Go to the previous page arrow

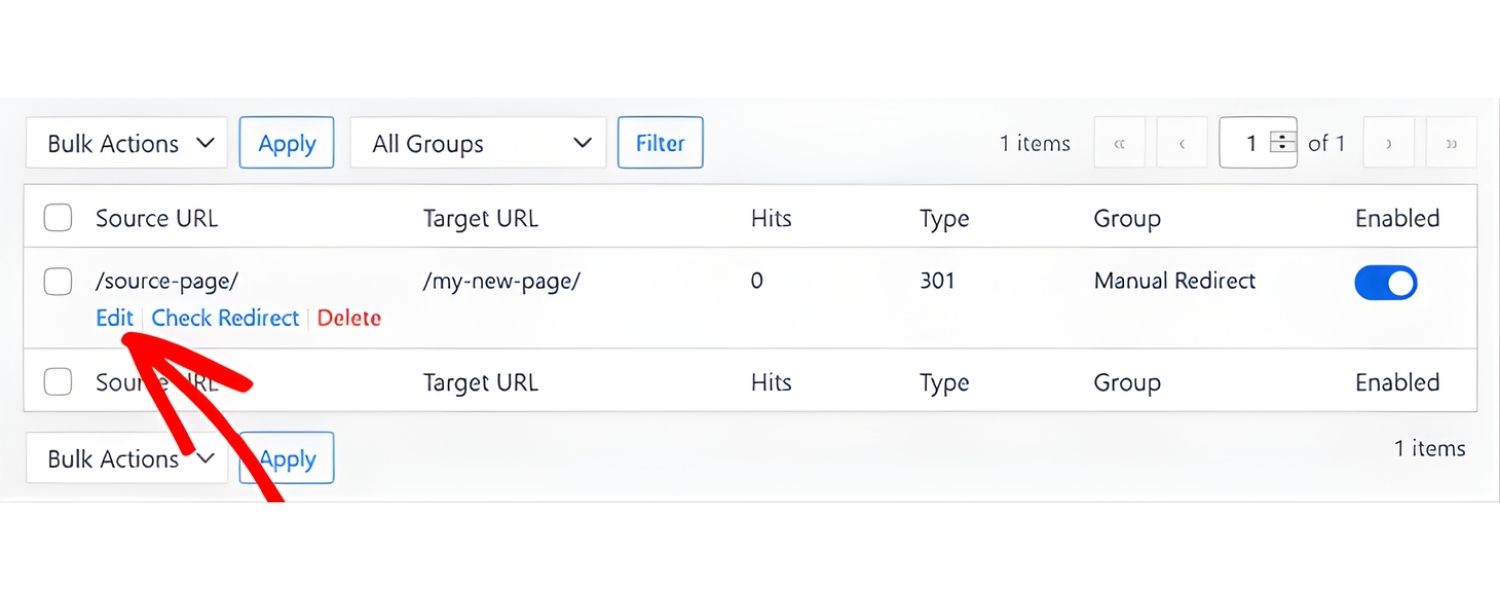click(x=1182, y=143)
